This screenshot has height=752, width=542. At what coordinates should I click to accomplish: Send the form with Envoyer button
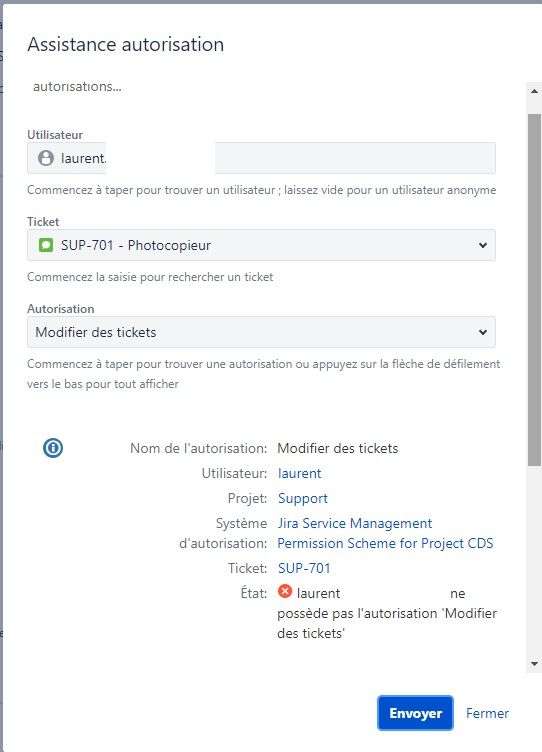(x=415, y=713)
